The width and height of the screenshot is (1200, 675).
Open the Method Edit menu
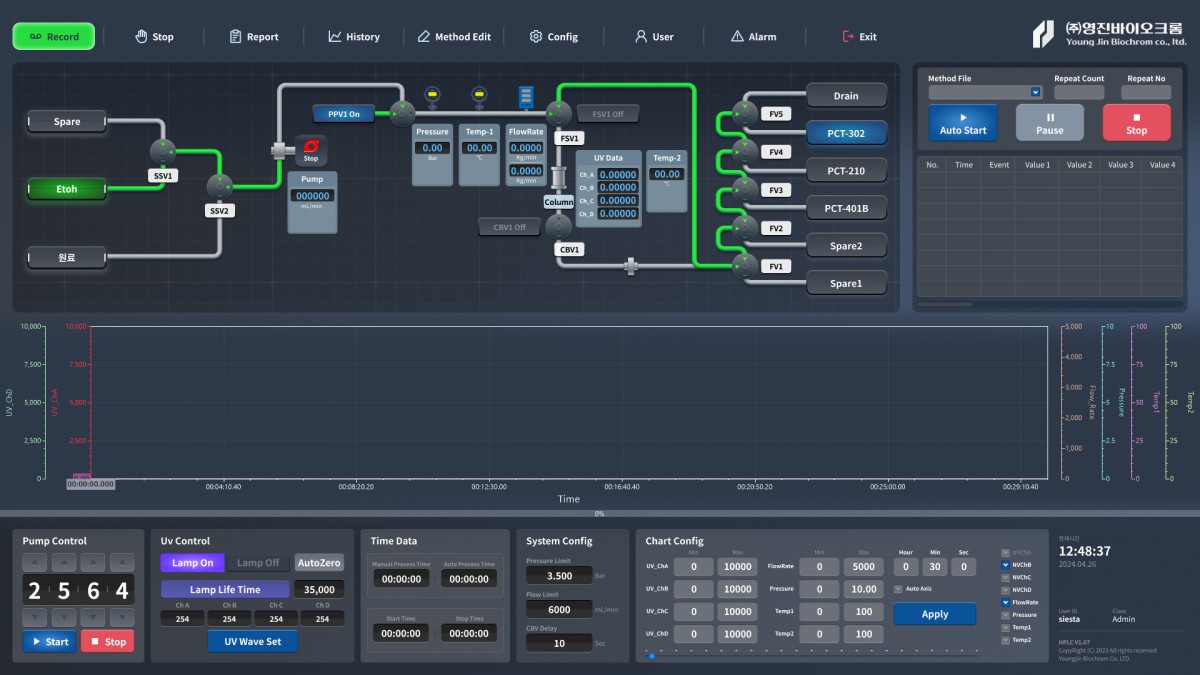click(x=454, y=37)
